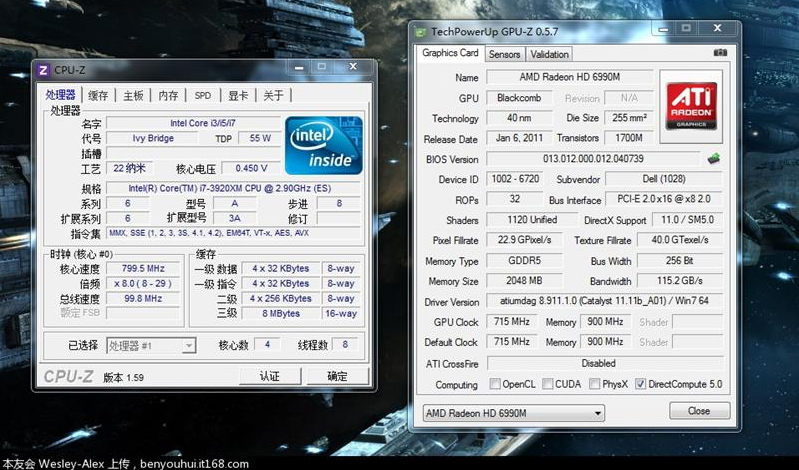
Task: Click the Bus Interface value PCI-E 2.0 x16
Action: [x=663, y=199]
